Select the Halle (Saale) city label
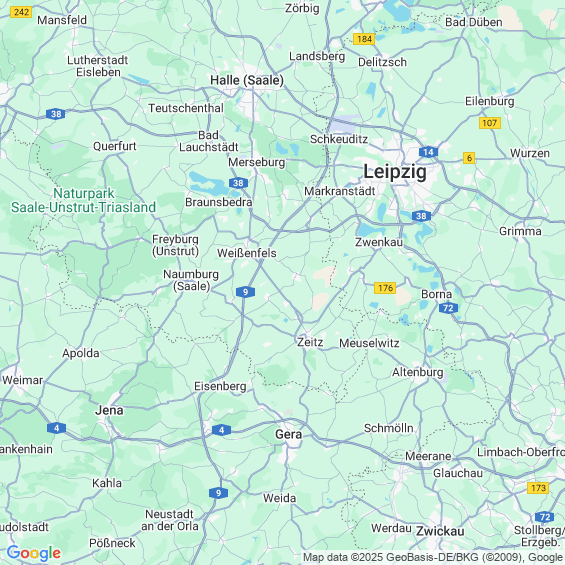This screenshot has height=565, width=565. tap(247, 80)
